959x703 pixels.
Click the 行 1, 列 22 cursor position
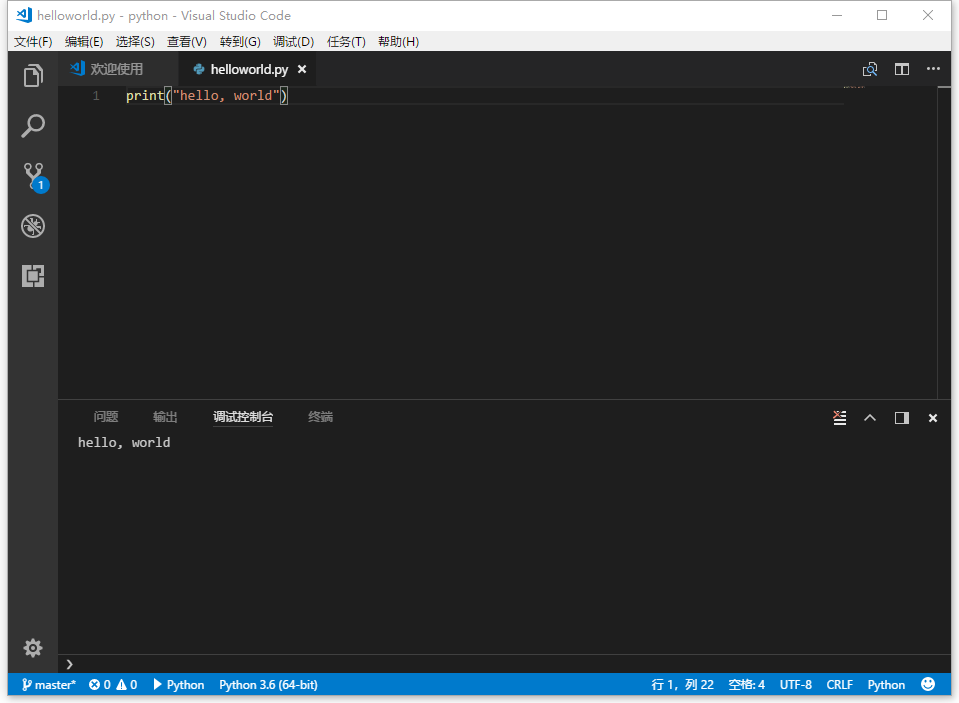click(x=683, y=685)
